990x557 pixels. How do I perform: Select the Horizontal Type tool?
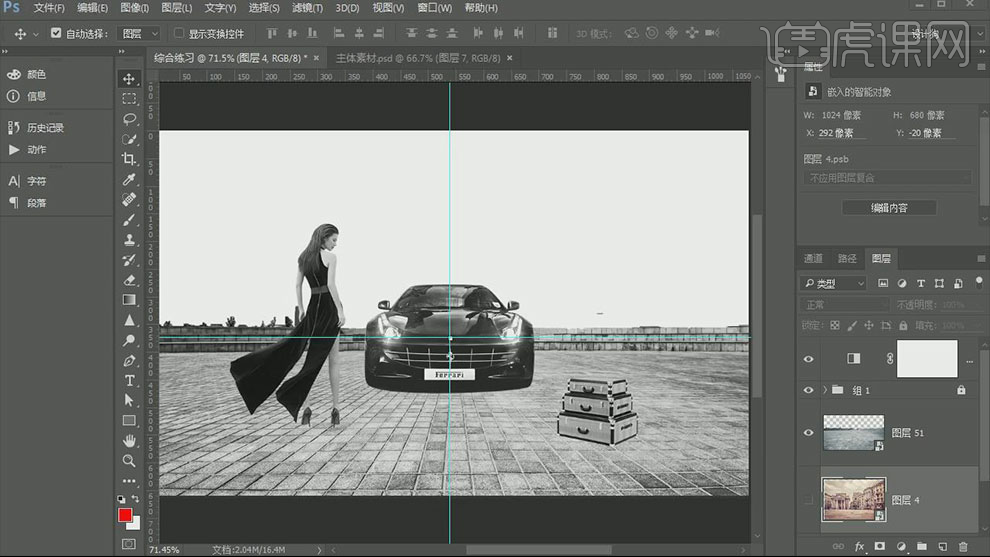pos(129,380)
